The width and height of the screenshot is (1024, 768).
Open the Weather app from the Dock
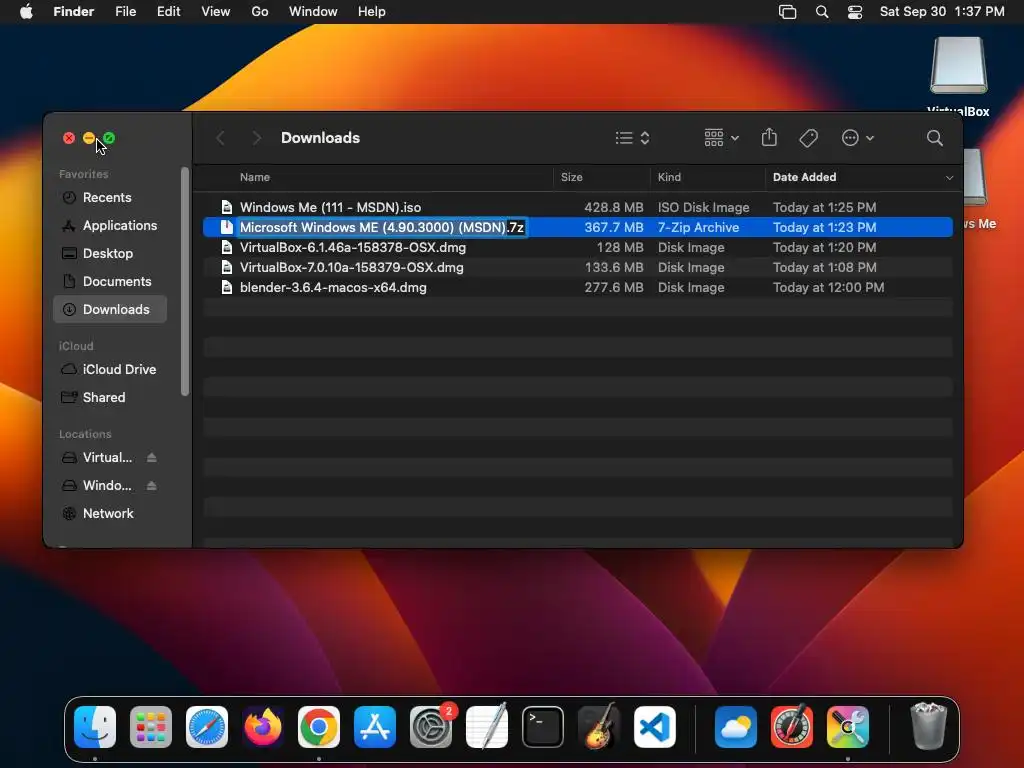click(x=736, y=727)
